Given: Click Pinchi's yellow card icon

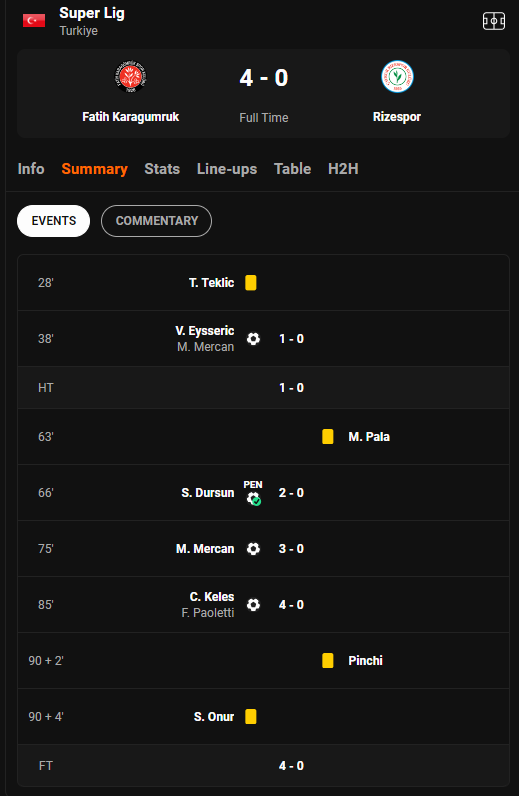Looking at the screenshot, I should (328, 660).
